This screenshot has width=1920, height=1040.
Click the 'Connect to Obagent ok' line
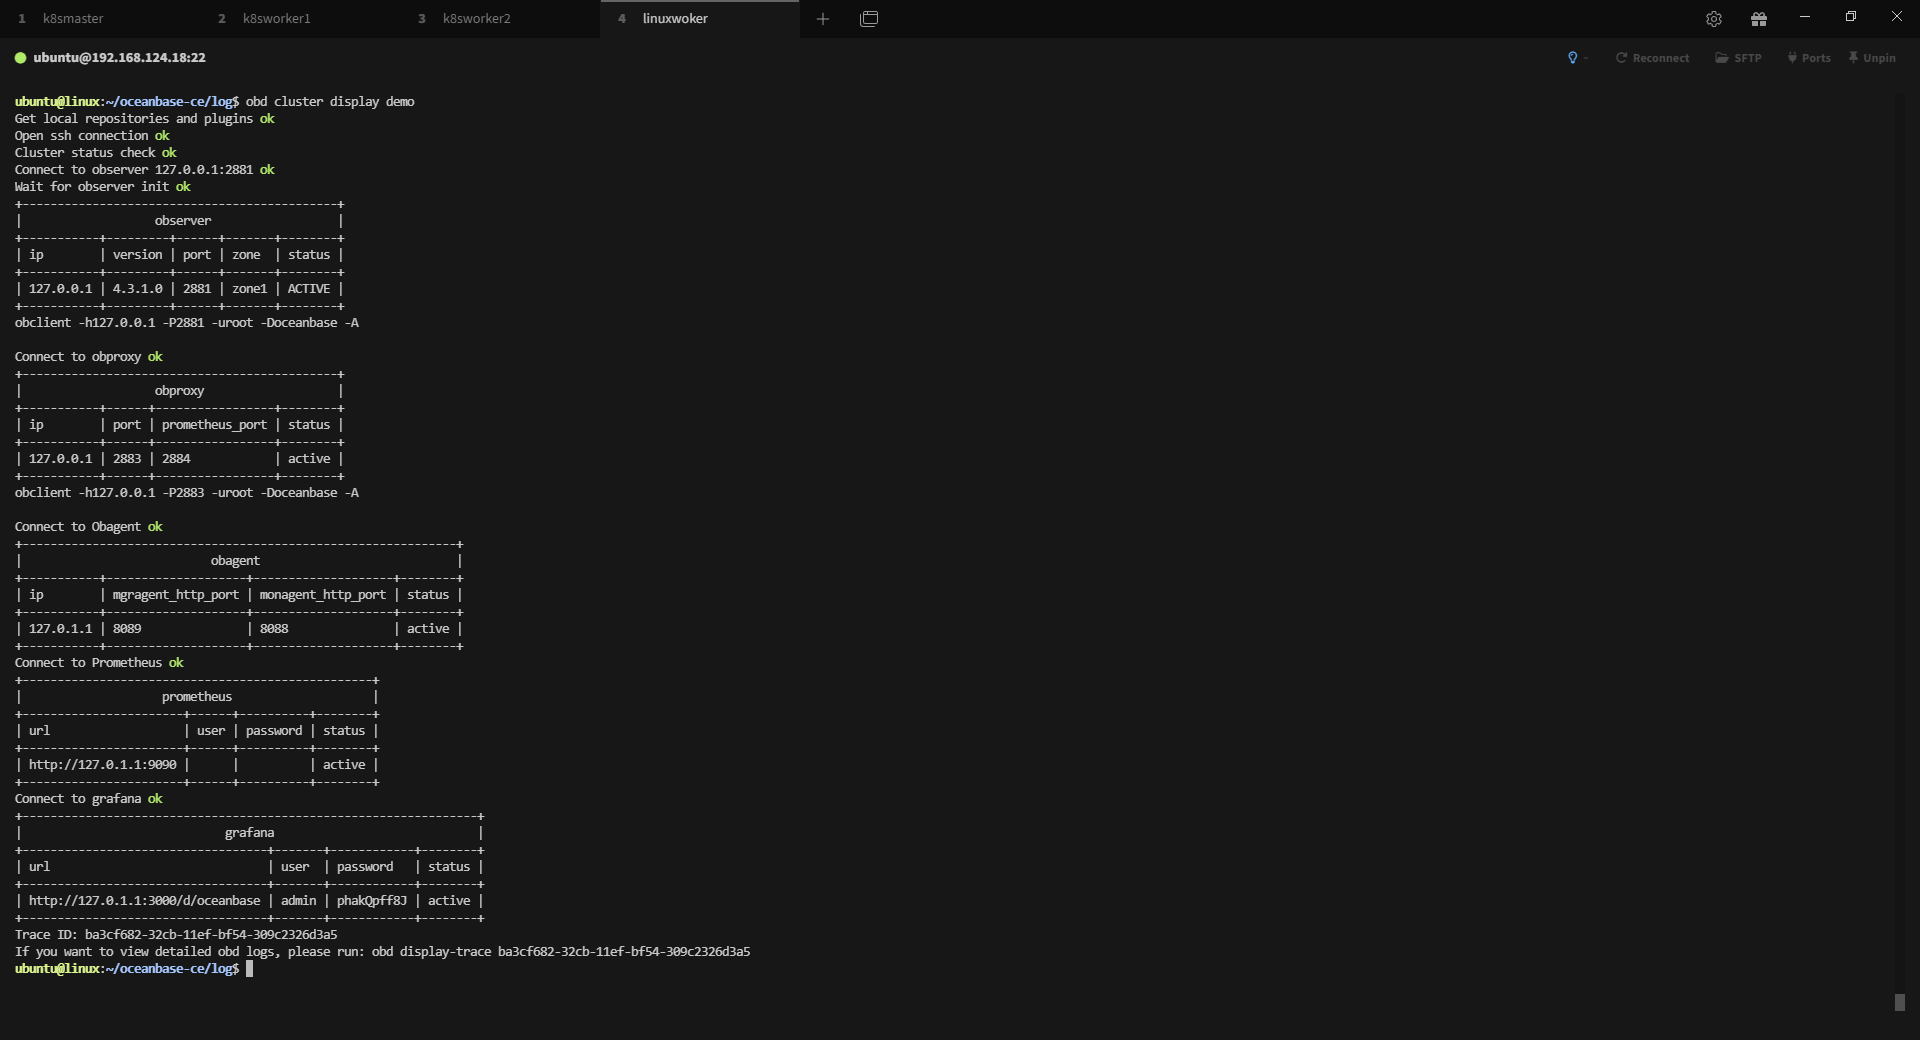pos(88,527)
